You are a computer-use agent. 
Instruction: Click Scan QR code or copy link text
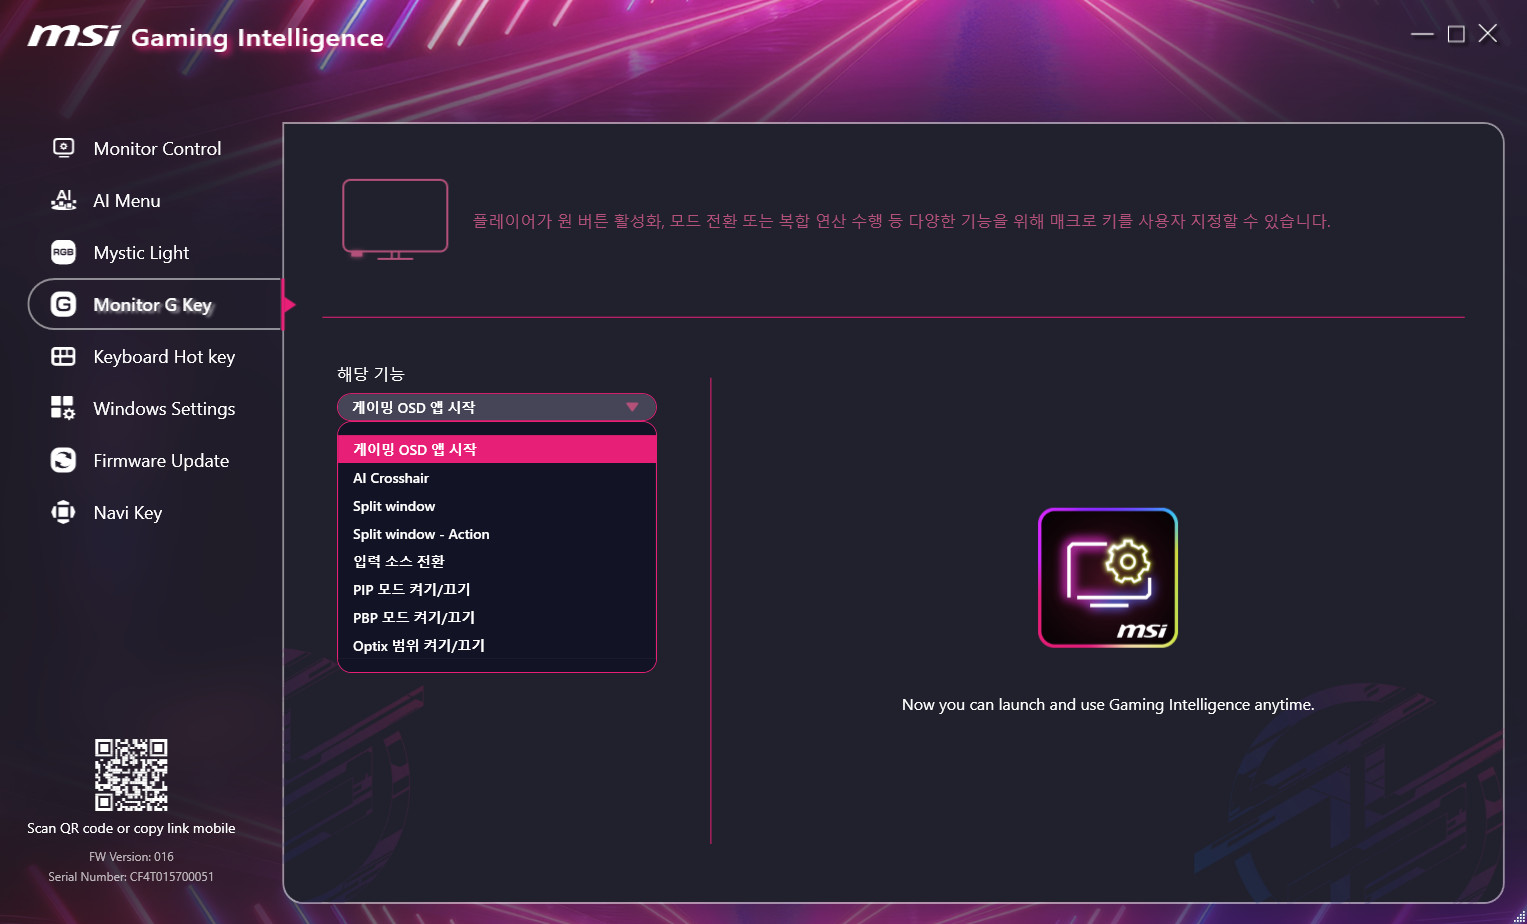[x=131, y=828]
